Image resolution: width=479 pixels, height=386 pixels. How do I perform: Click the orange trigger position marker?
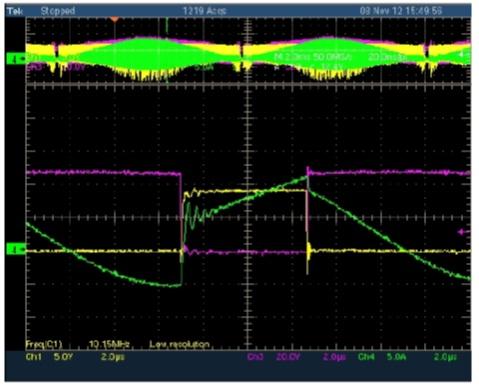tap(114, 20)
